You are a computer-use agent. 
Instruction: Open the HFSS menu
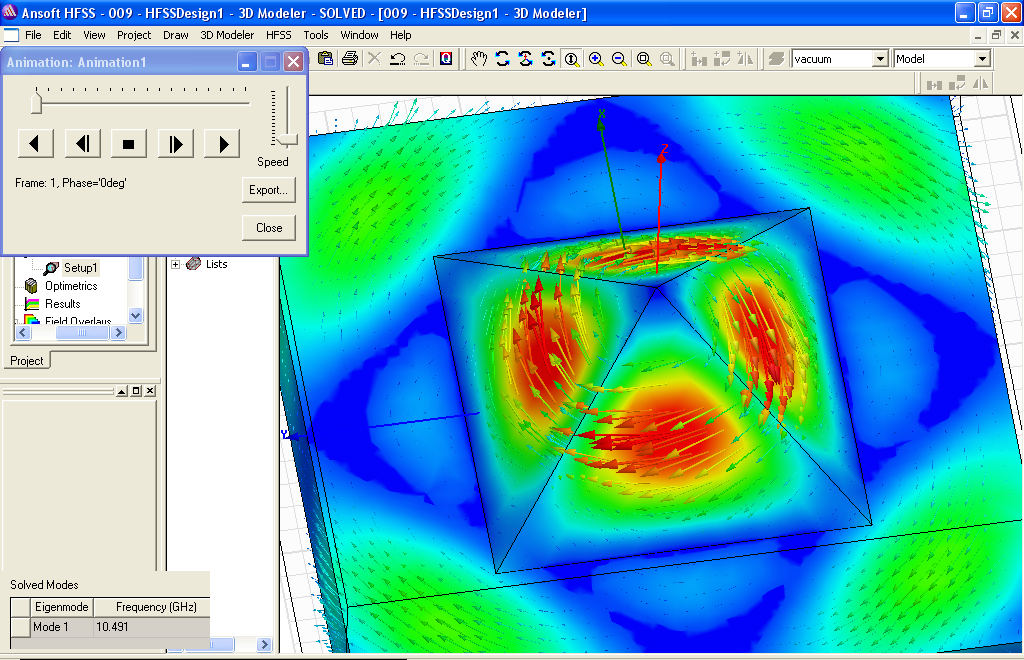[278, 35]
